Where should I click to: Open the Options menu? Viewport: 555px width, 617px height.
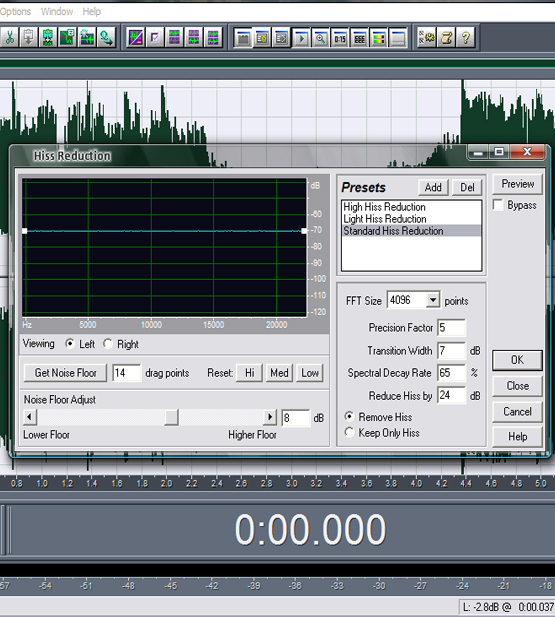click(15, 11)
